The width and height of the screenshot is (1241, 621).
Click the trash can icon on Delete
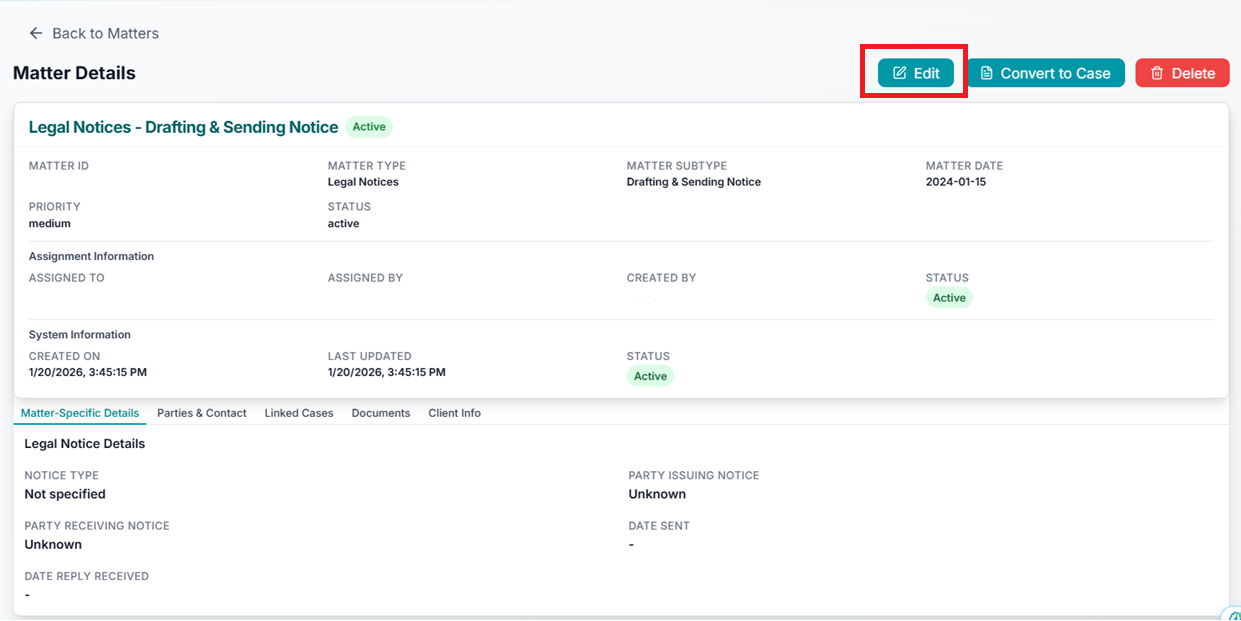1157,73
